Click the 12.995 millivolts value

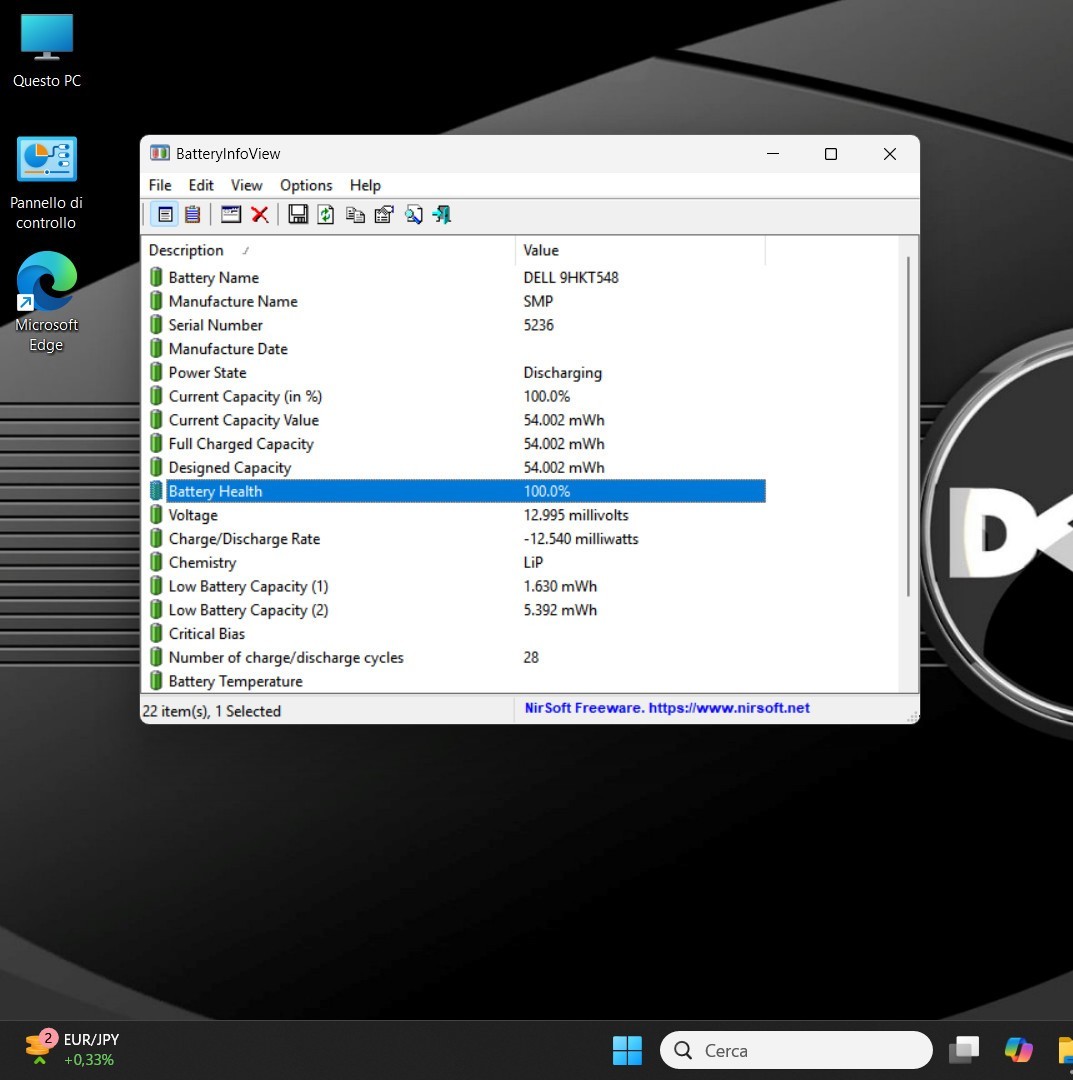tap(576, 515)
